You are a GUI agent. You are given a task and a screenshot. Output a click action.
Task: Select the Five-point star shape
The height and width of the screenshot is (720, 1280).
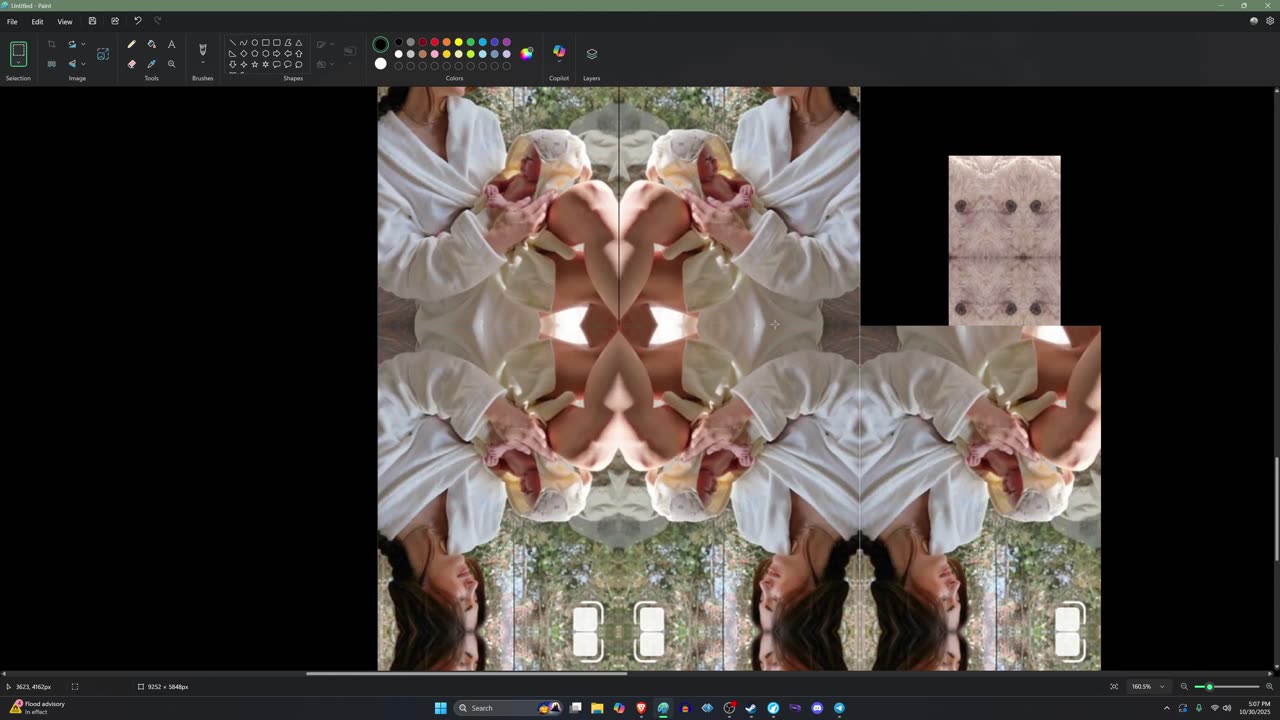[254, 65]
